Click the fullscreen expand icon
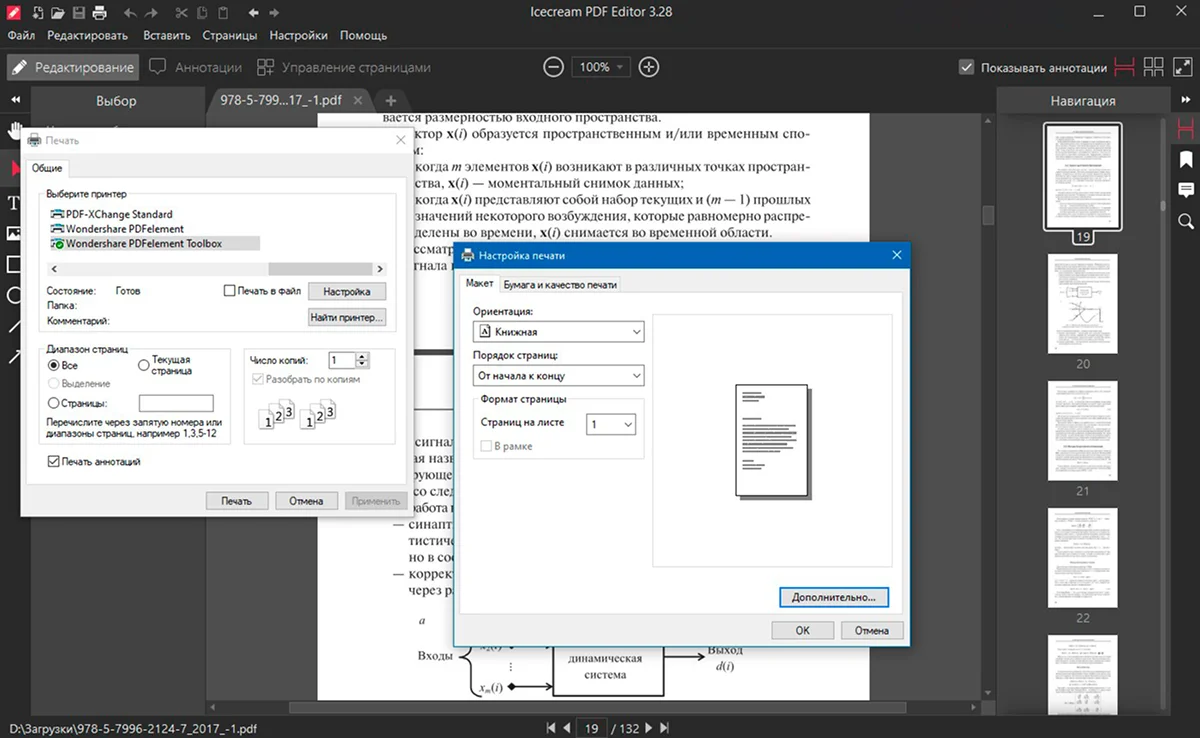The height and width of the screenshot is (738, 1200). coord(1182,67)
